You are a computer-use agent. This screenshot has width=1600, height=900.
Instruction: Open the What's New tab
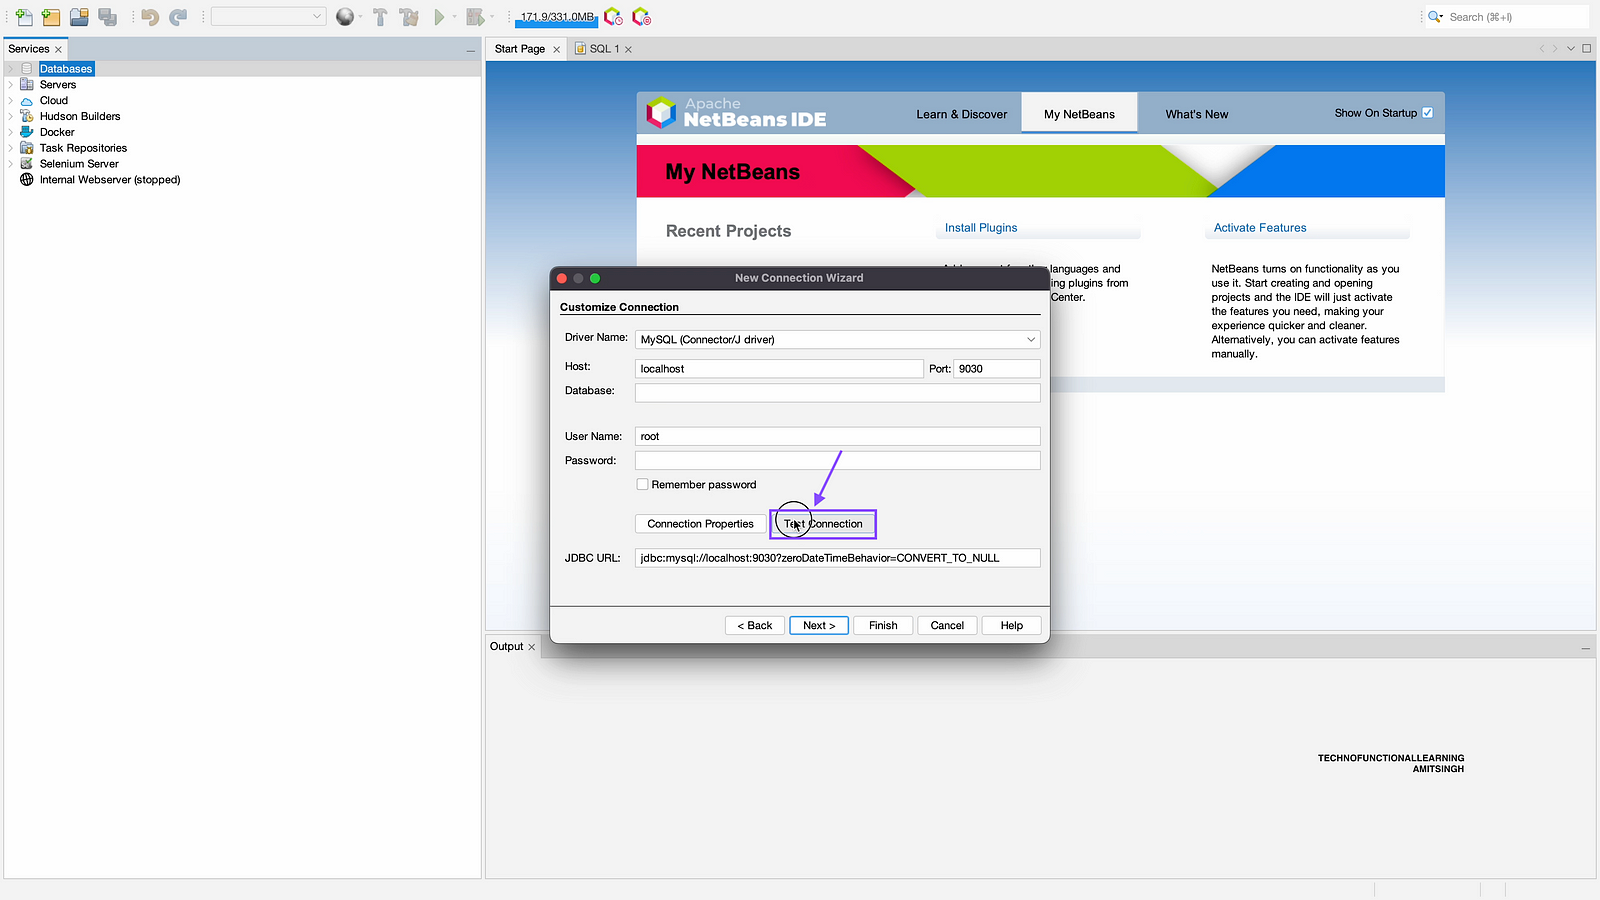point(1196,114)
